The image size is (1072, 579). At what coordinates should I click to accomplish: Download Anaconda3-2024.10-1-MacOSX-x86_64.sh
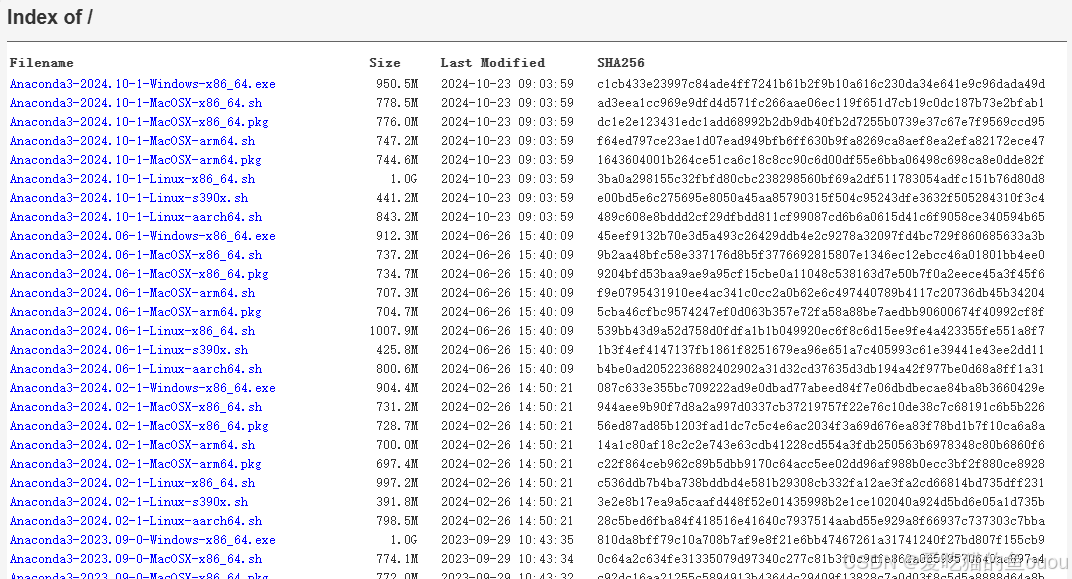135,103
